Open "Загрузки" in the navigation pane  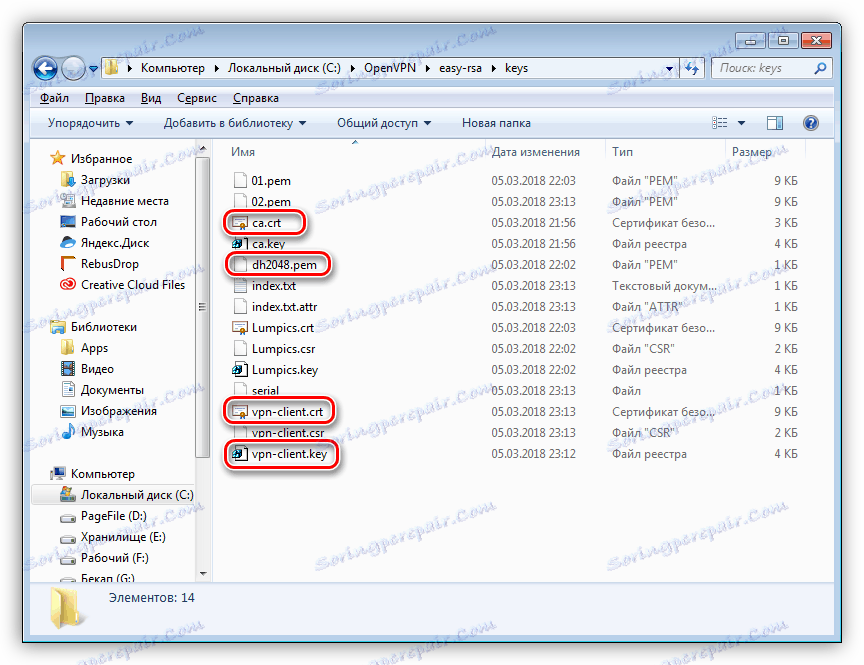(x=105, y=180)
